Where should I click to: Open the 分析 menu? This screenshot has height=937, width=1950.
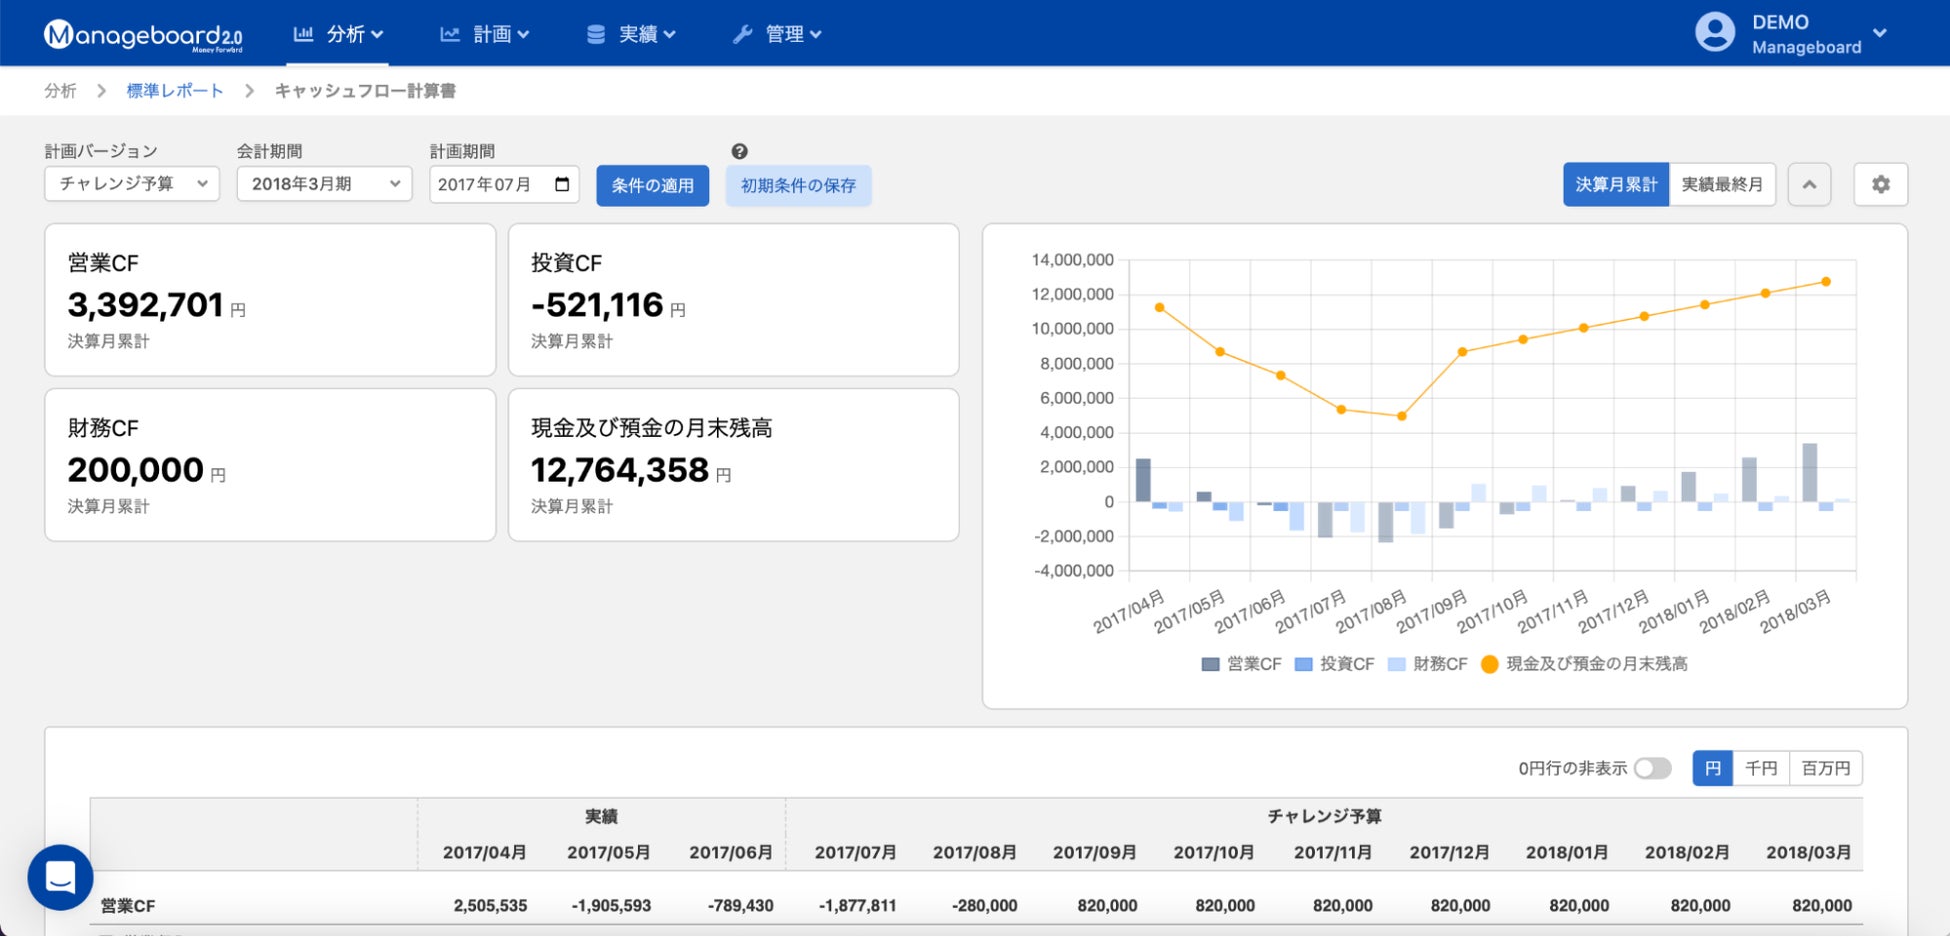[x=338, y=35]
